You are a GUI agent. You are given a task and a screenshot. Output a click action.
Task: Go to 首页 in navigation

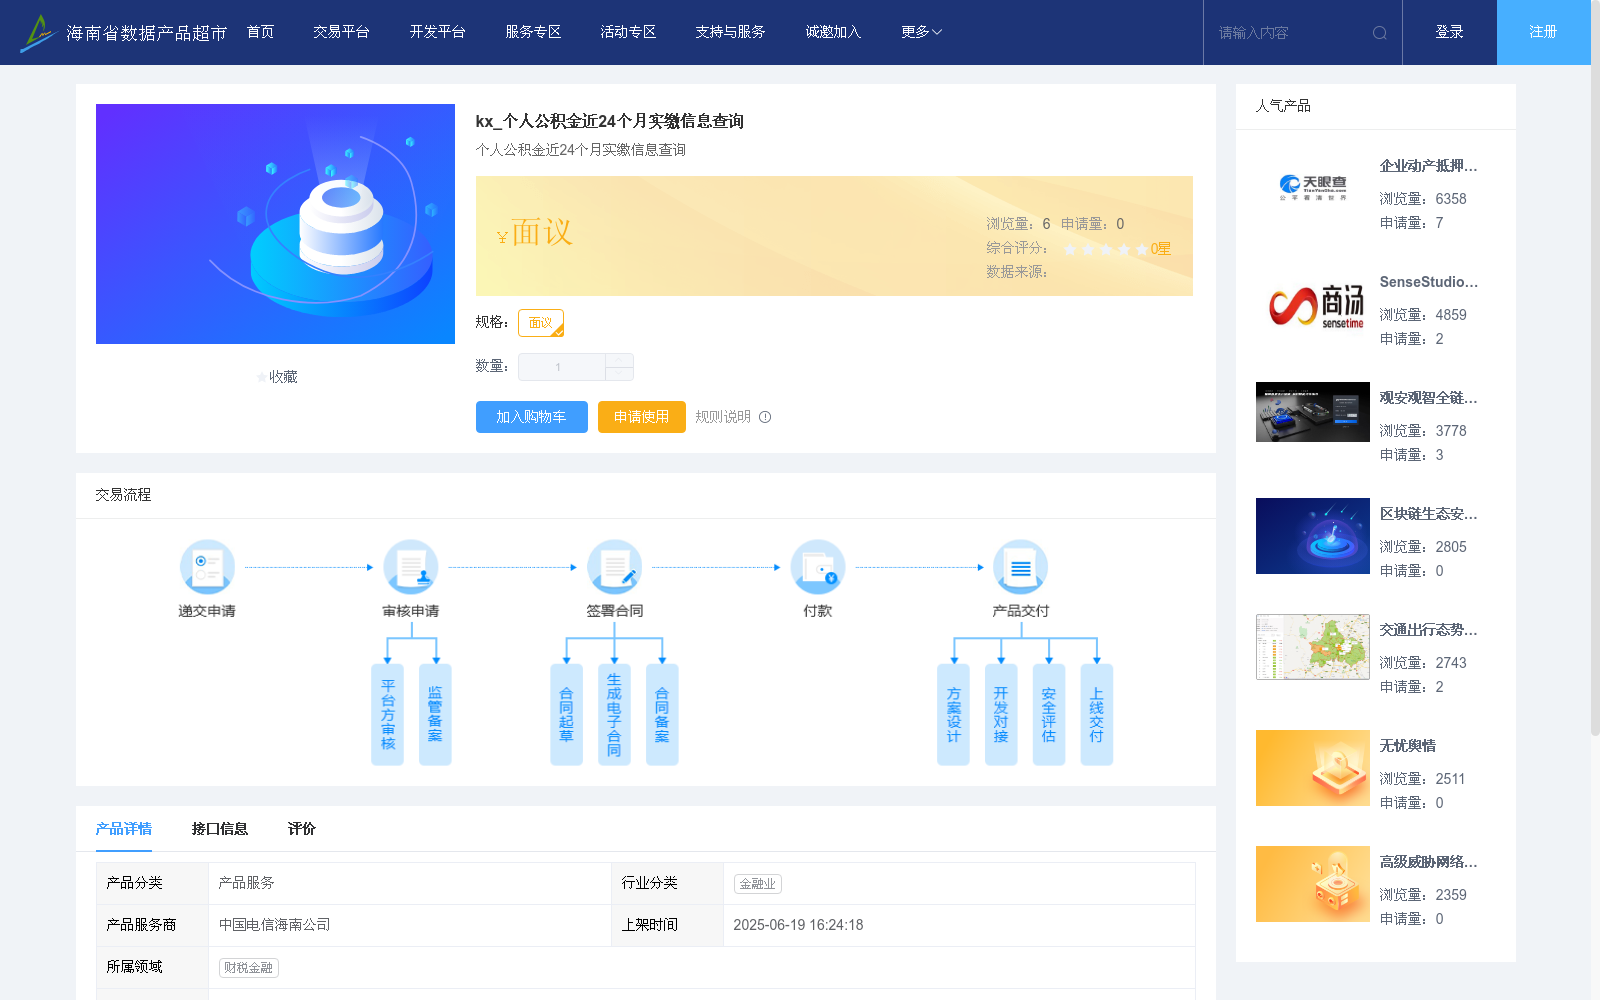pyautogui.click(x=261, y=32)
